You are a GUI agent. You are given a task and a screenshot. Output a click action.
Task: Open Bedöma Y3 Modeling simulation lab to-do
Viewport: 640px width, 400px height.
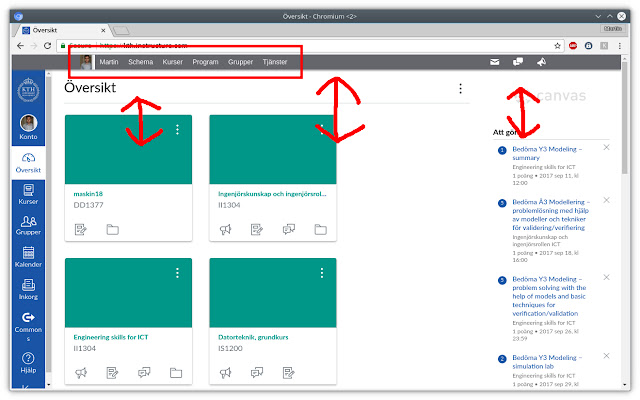[547, 362]
